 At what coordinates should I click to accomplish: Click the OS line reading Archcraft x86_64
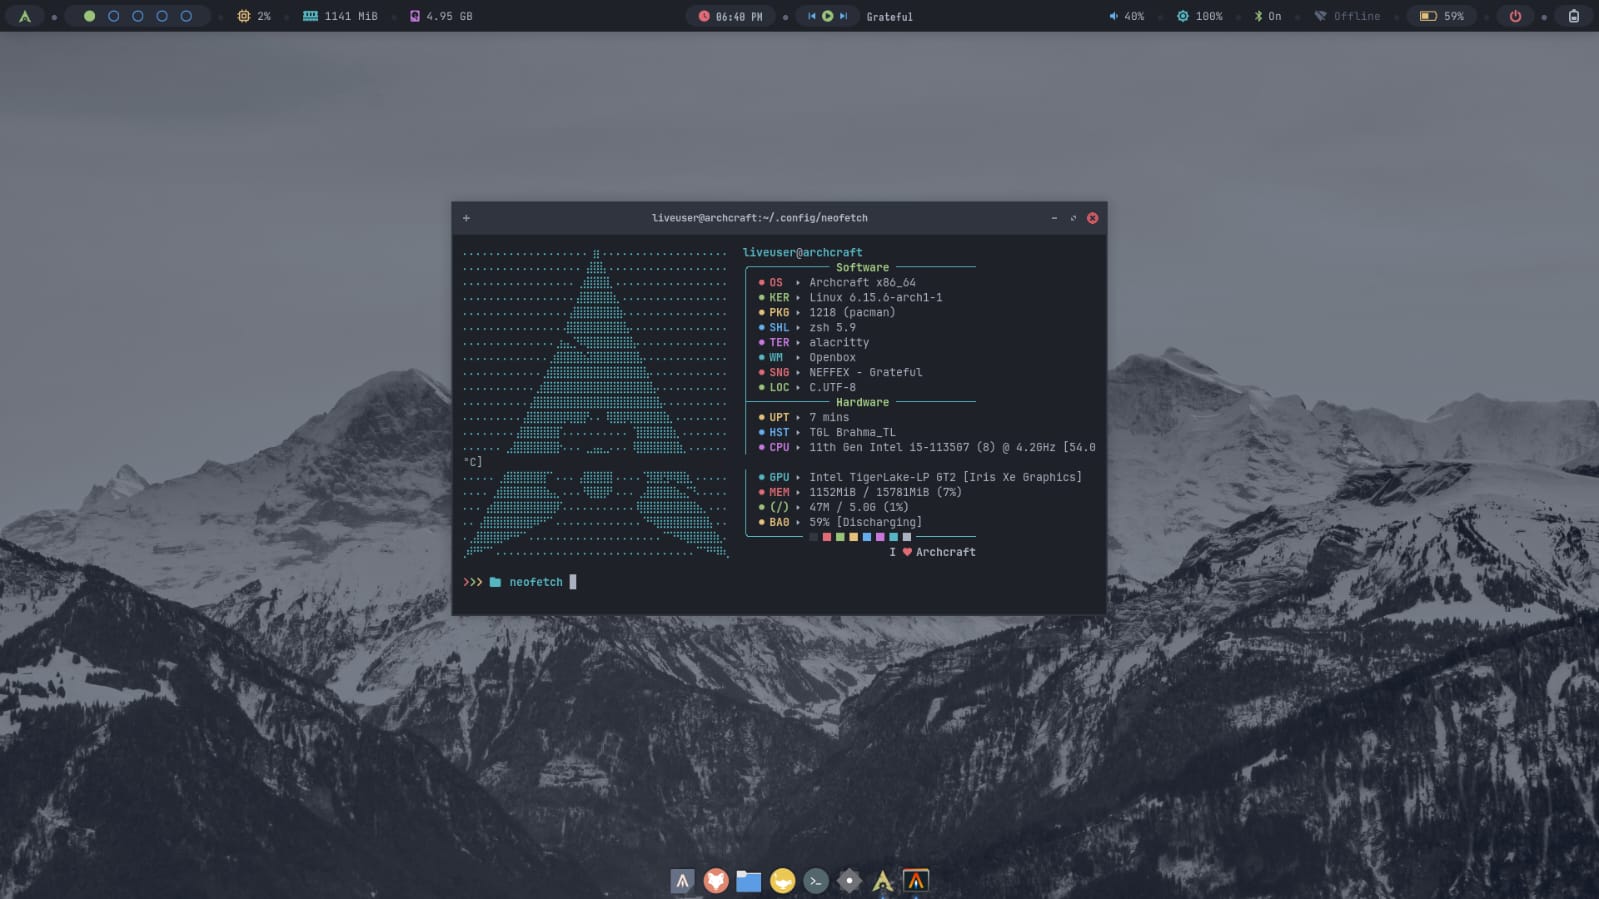pyautogui.click(x=836, y=283)
